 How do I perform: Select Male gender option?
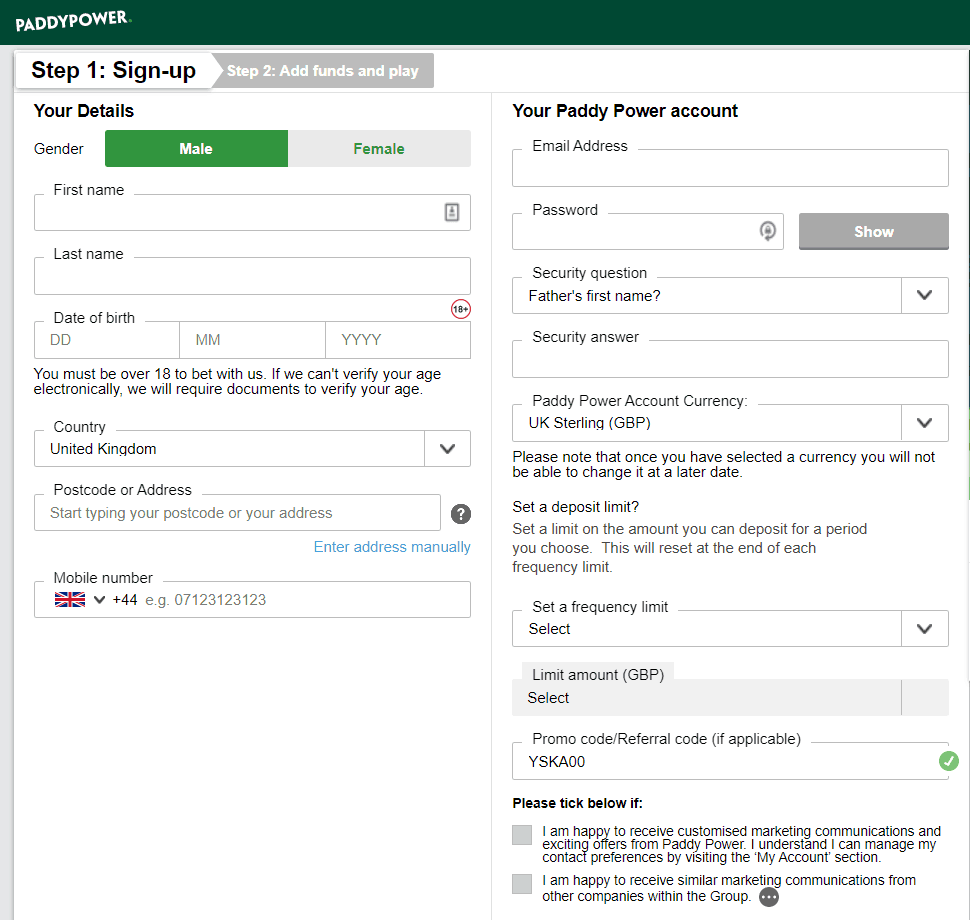(196, 148)
